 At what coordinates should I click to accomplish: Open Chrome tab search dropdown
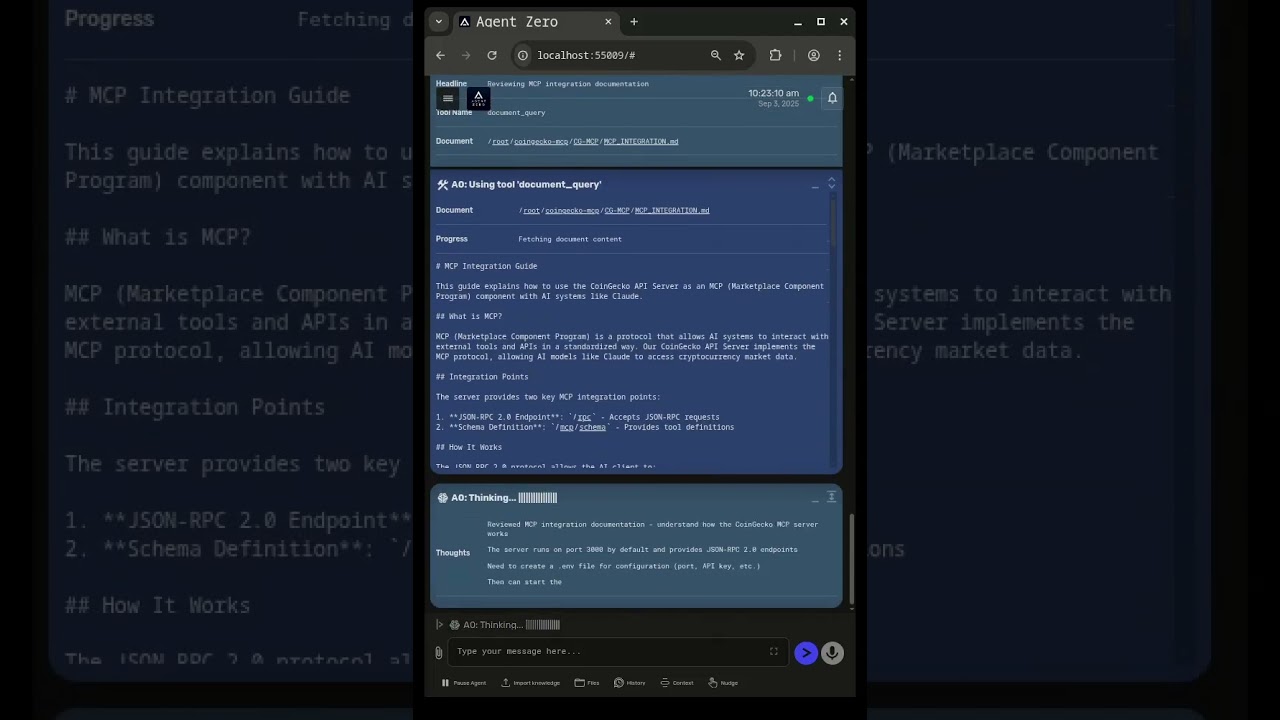(x=438, y=22)
